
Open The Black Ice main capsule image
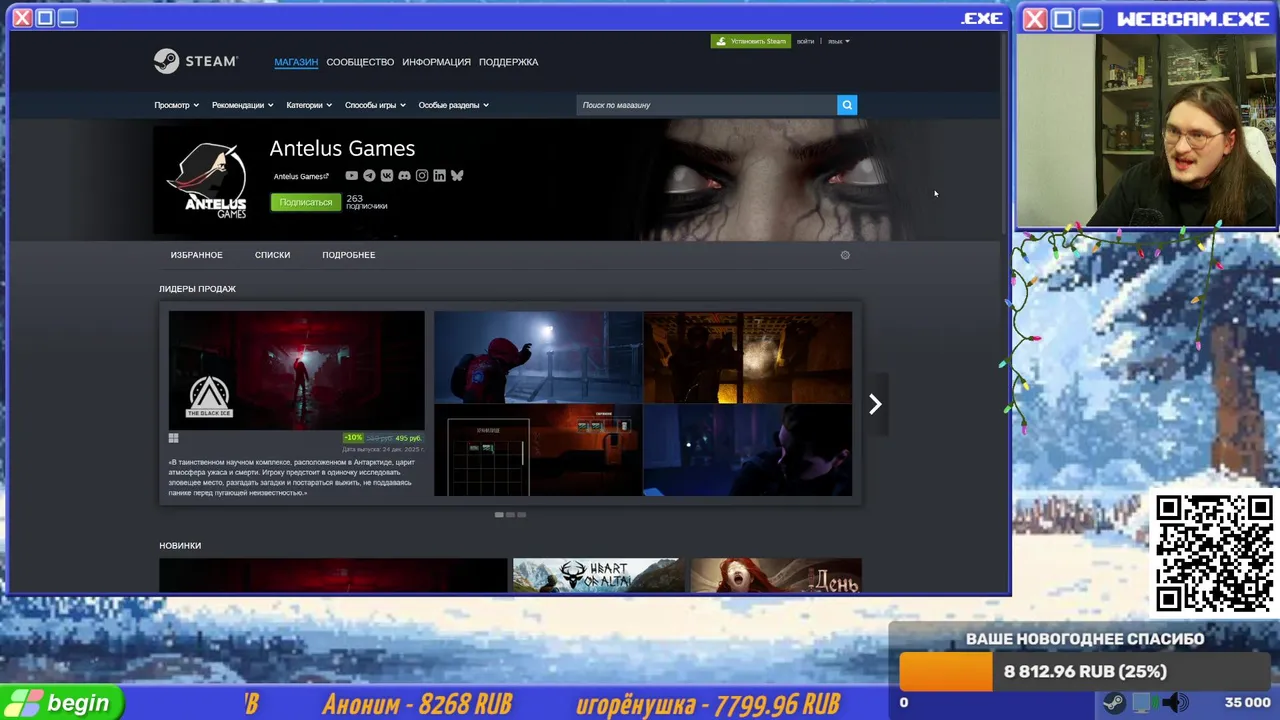click(x=296, y=370)
